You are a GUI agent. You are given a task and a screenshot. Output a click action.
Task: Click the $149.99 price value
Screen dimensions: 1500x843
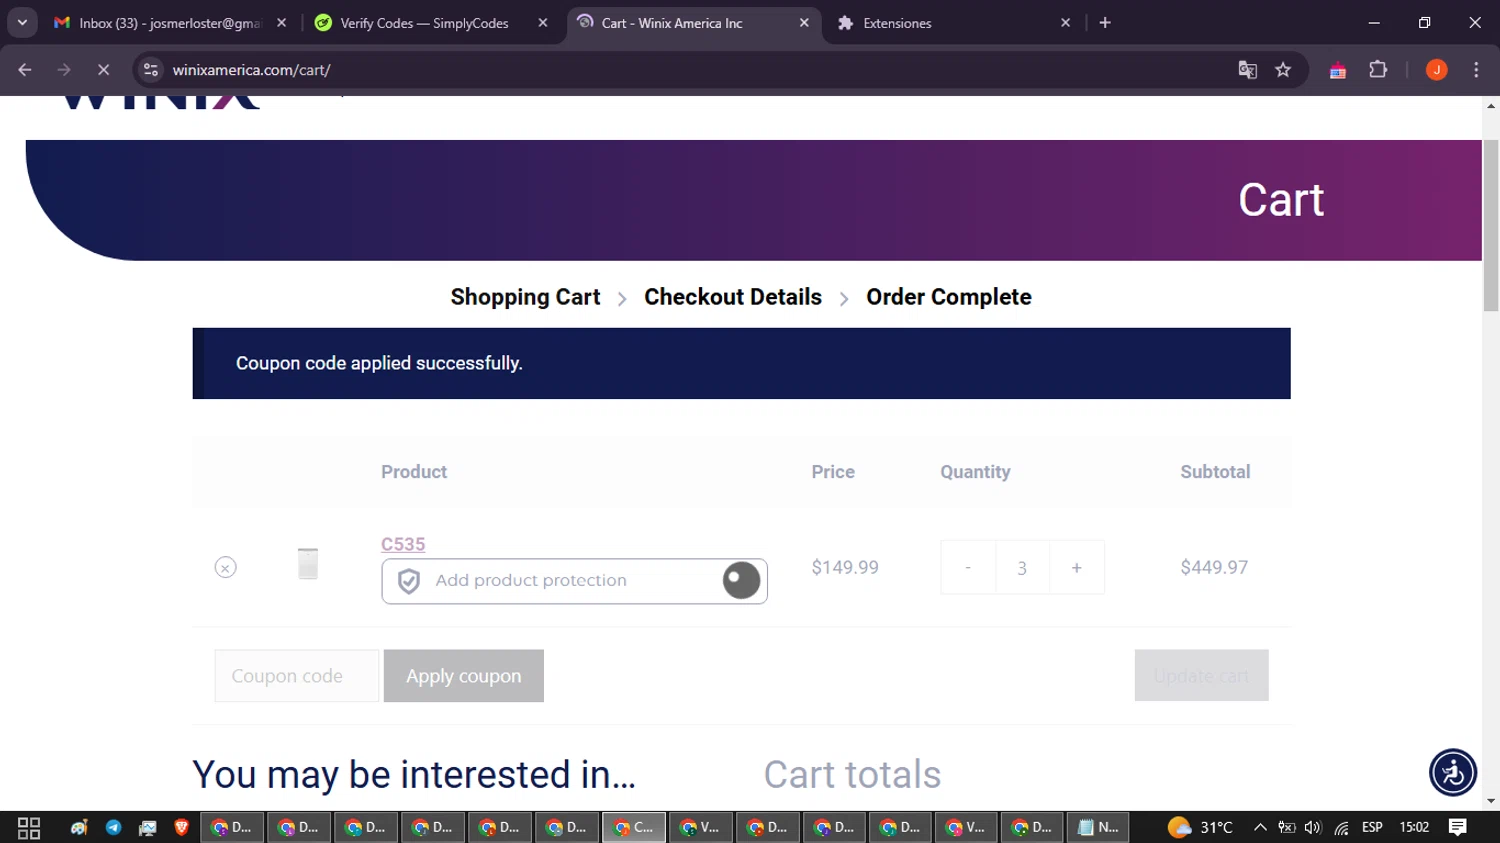click(845, 568)
